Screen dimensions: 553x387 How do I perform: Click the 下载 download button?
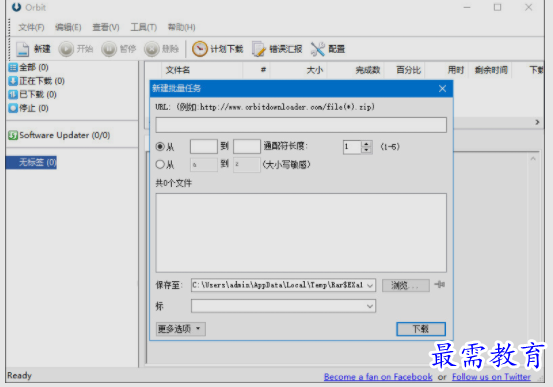(421, 329)
